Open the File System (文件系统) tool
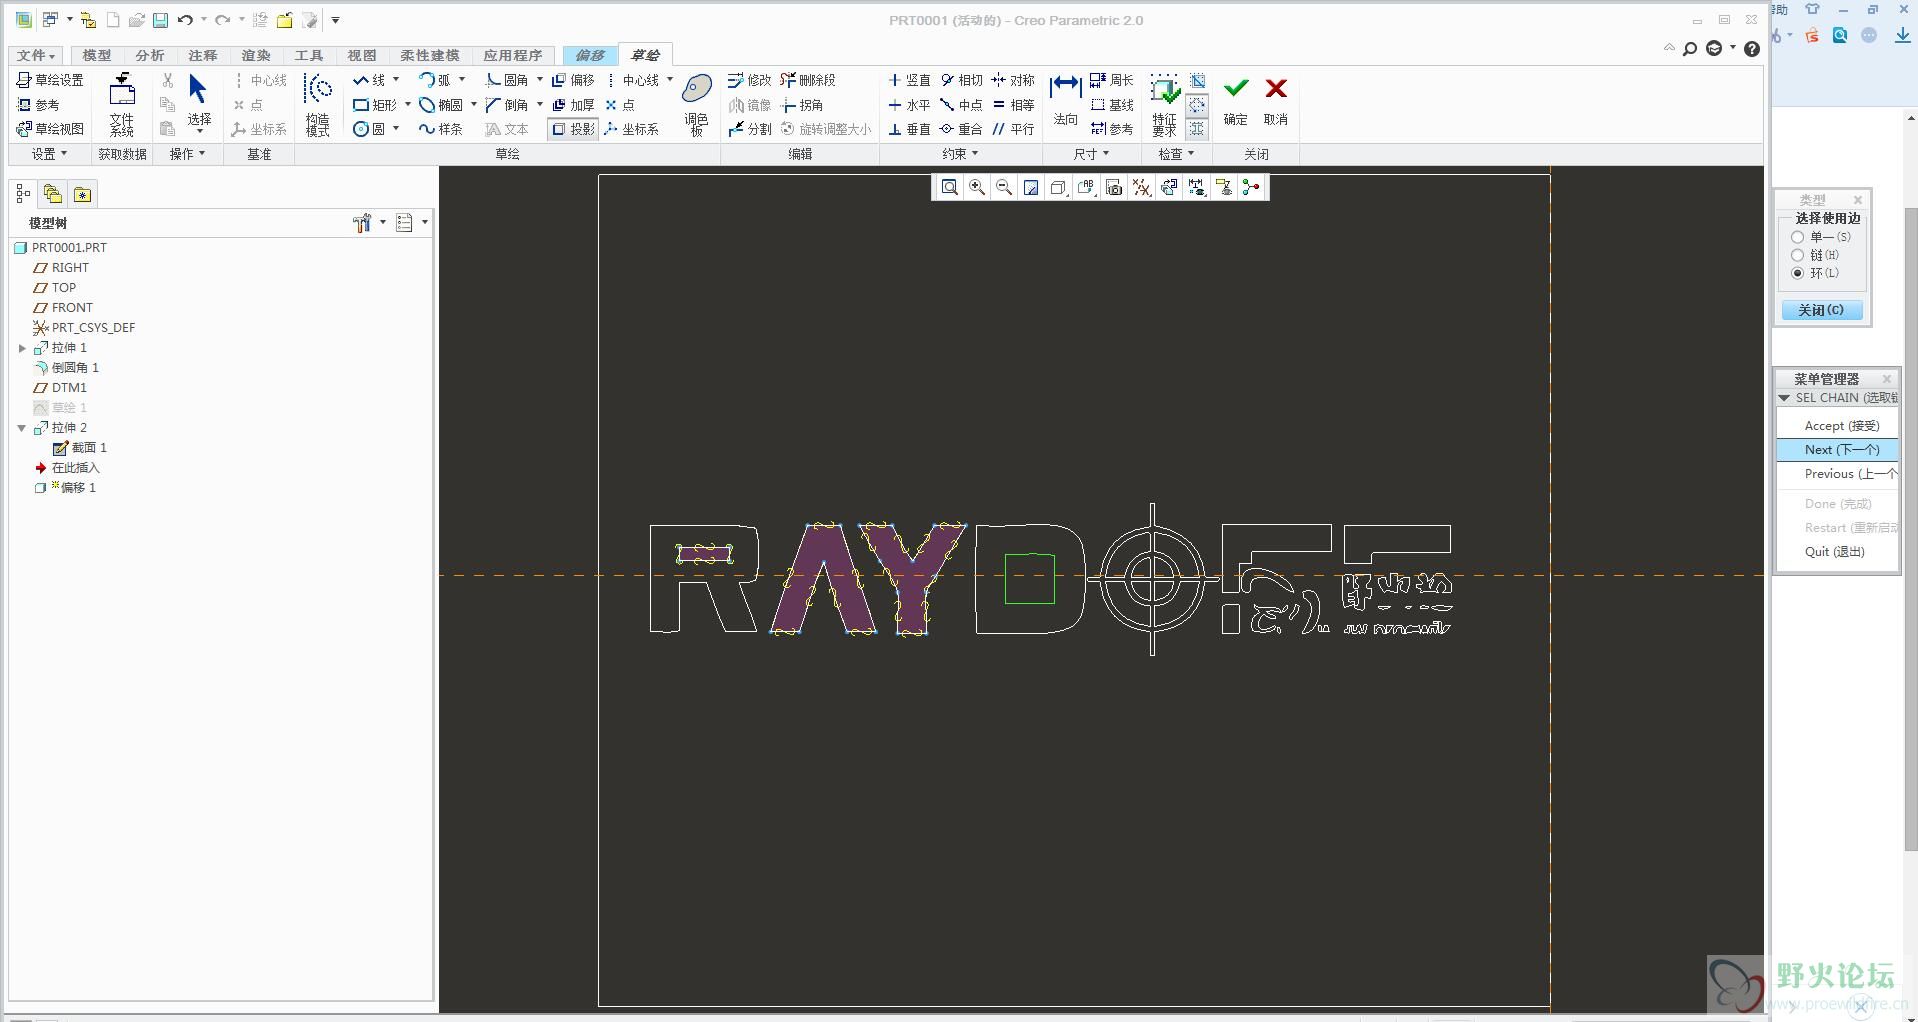The width and height of the screenshot is (1918, 1022). [x=121, y=104]
